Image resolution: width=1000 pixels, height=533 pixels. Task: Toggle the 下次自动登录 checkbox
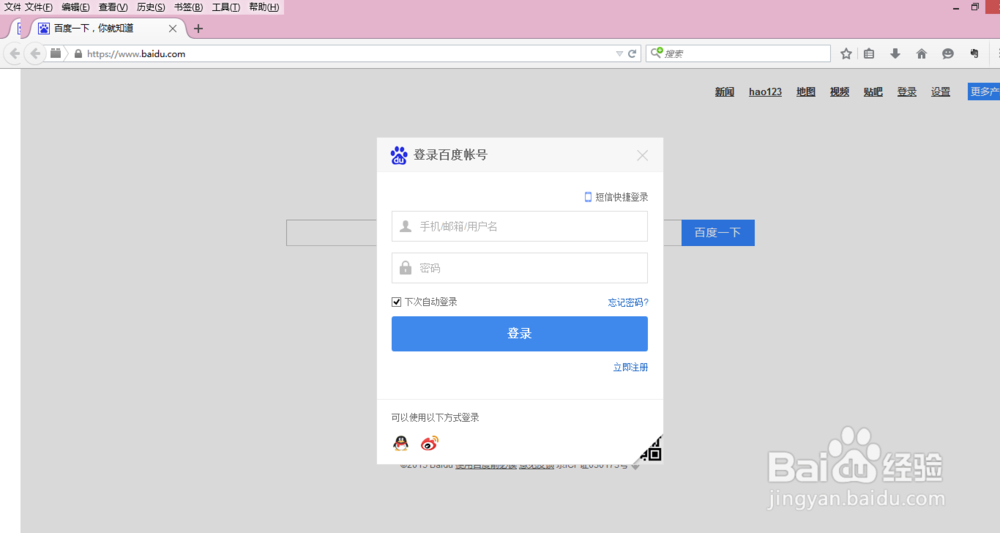click(396, 302)
